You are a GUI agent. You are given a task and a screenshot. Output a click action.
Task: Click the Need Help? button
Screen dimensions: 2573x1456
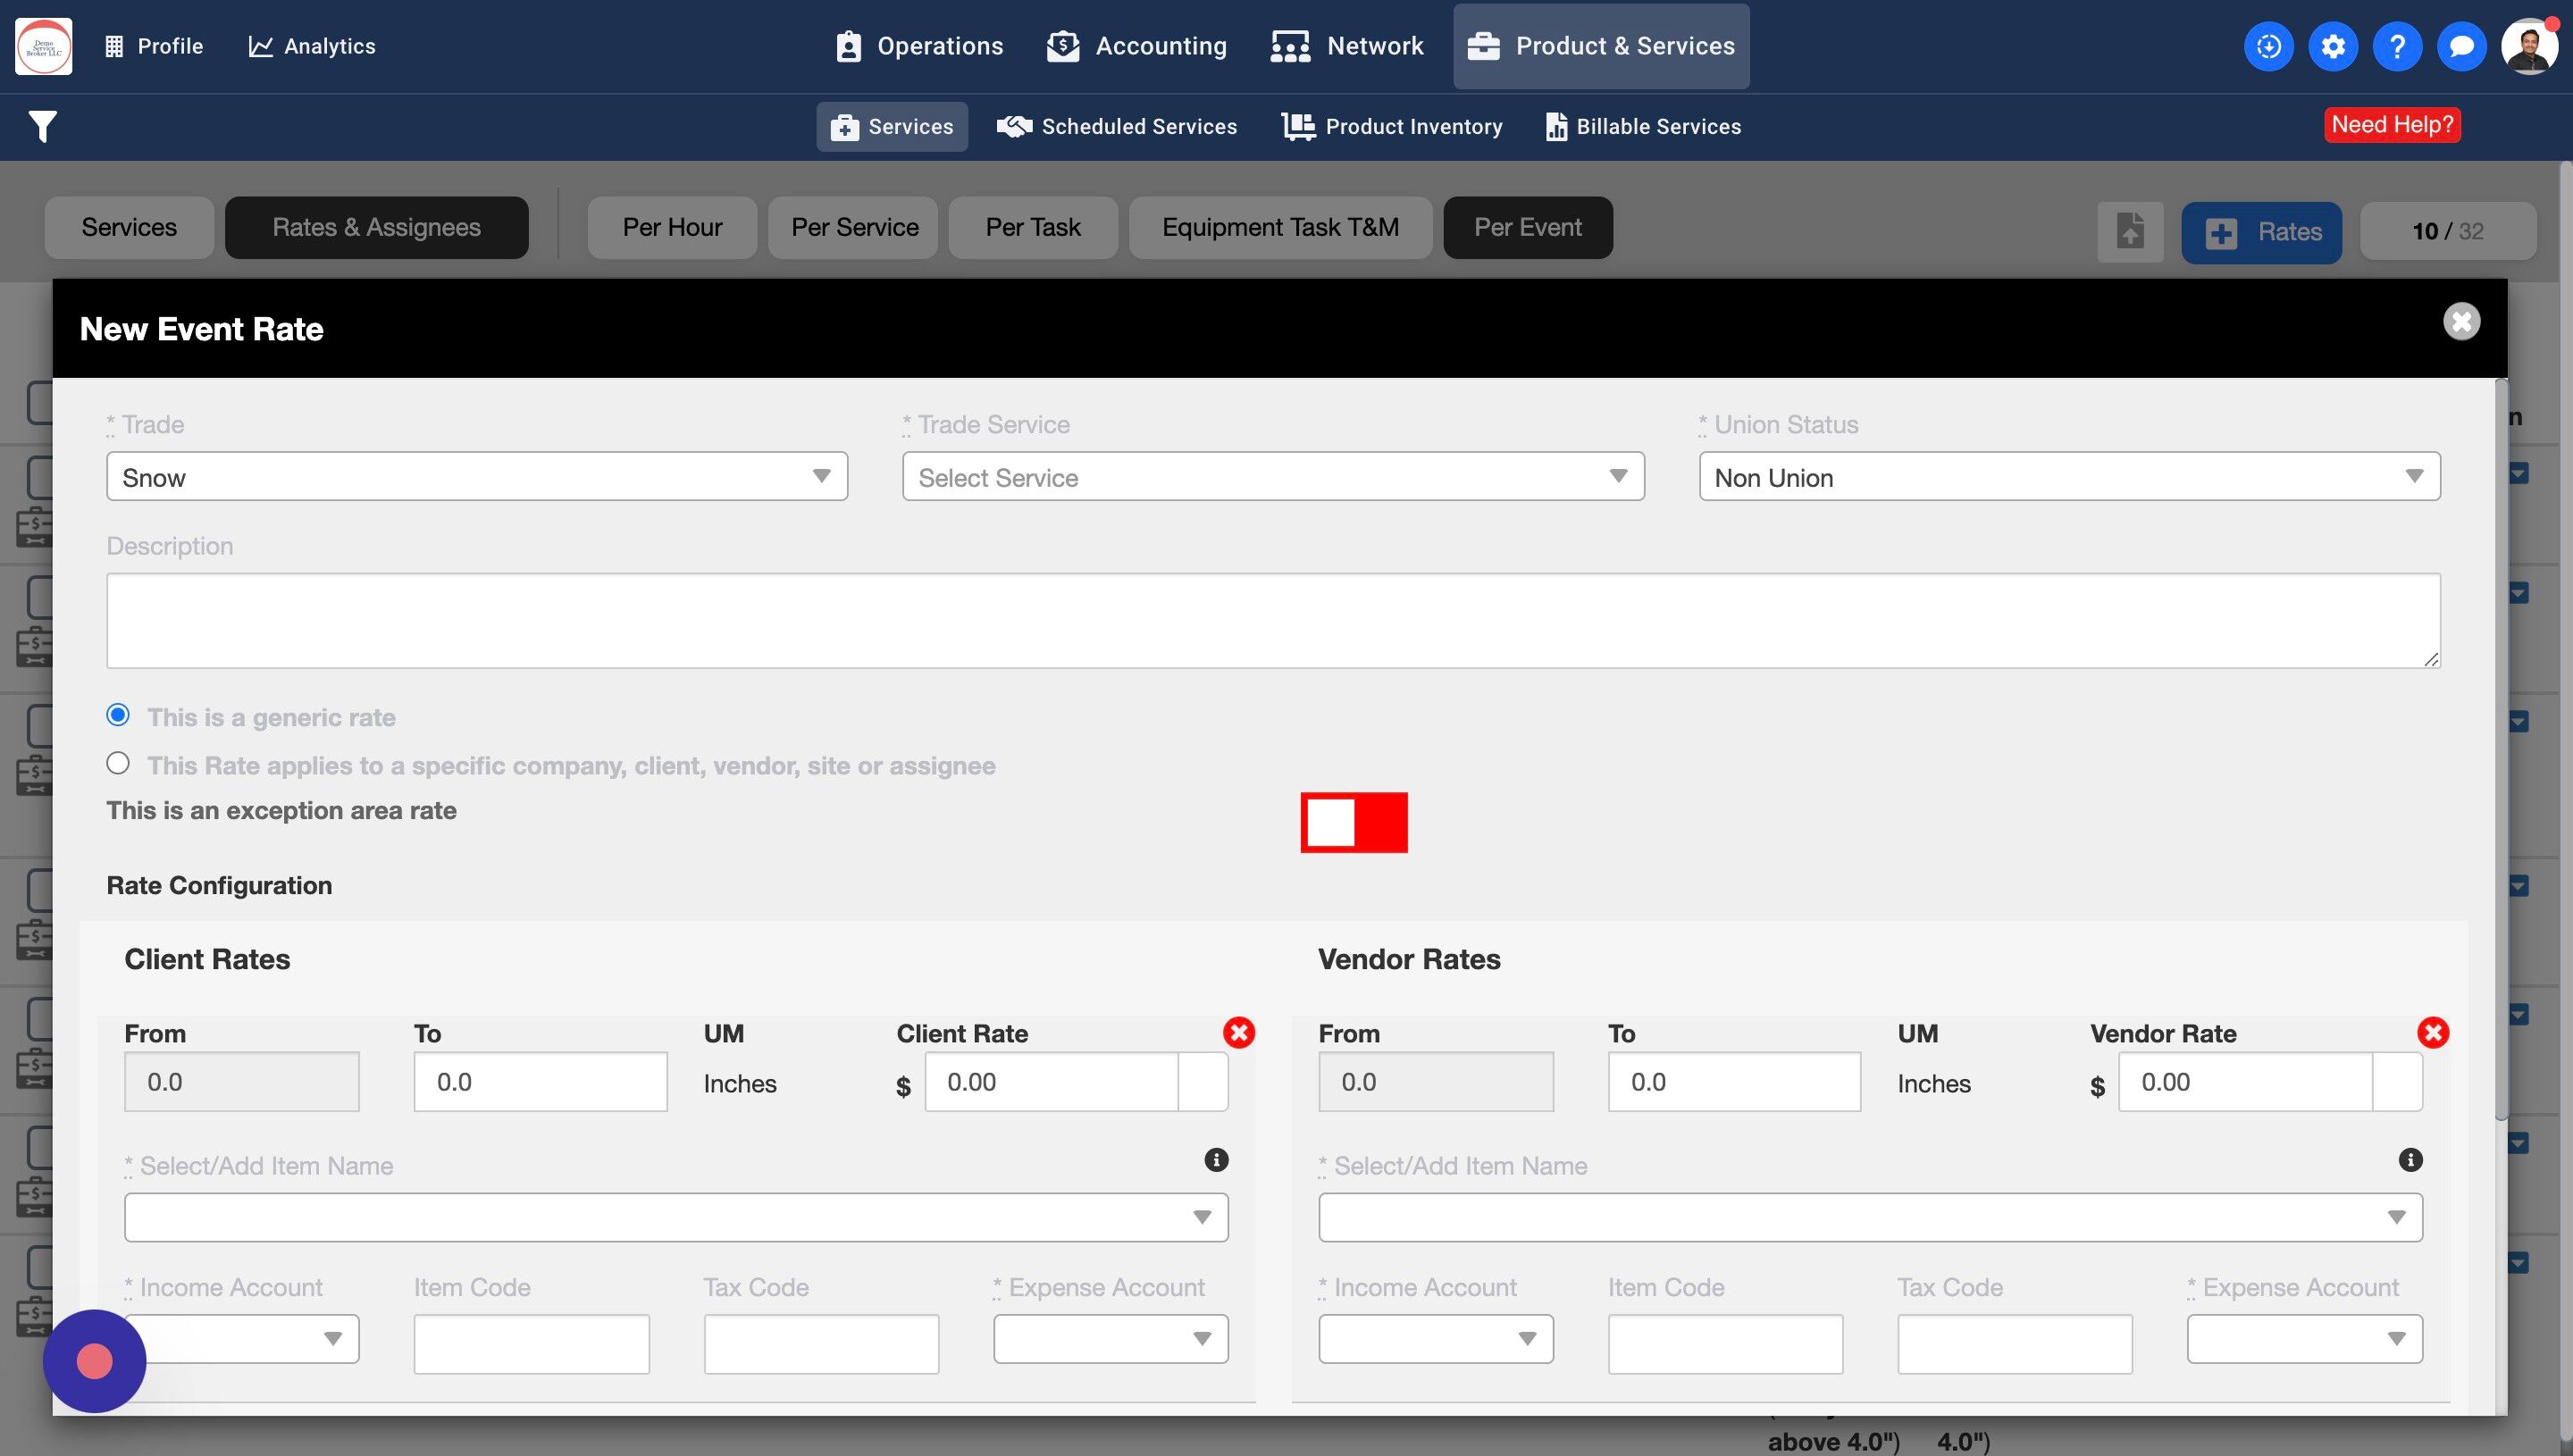(x=2391, y=125)
